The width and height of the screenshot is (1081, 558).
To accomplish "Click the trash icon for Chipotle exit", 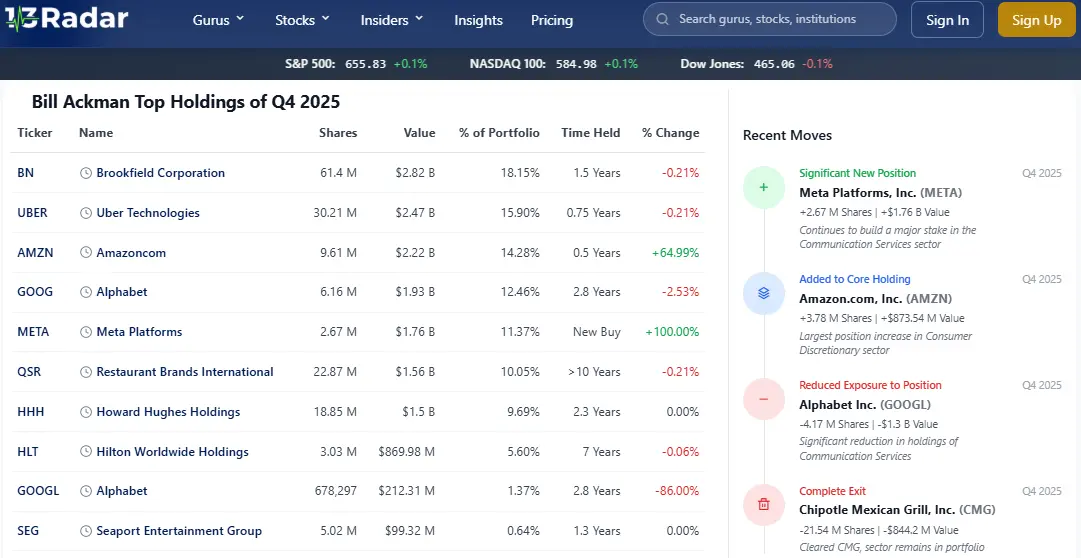I will pyautogui.click(x=763, y=504).
